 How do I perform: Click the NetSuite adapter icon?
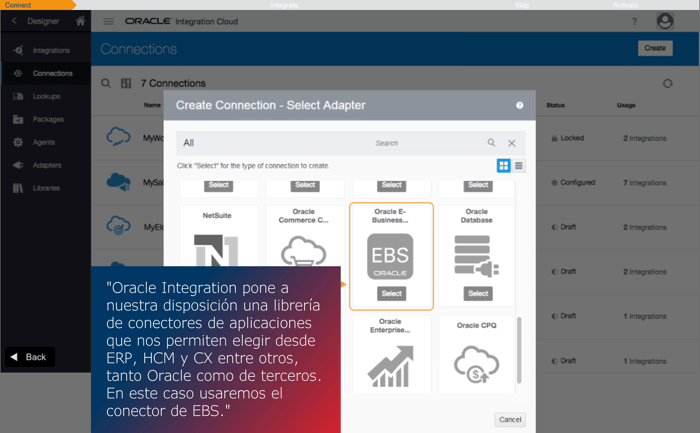216,251
